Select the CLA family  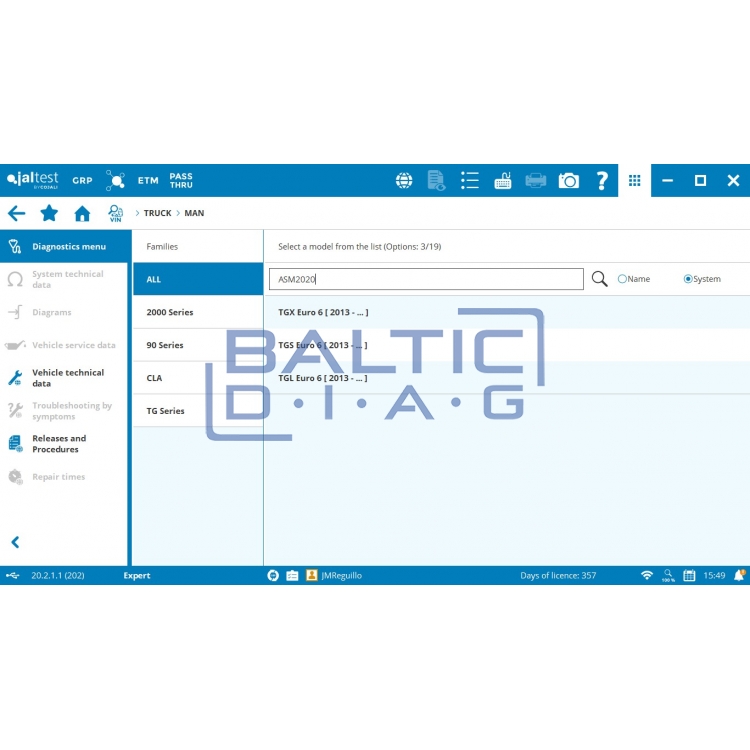(x=198, y=378)
